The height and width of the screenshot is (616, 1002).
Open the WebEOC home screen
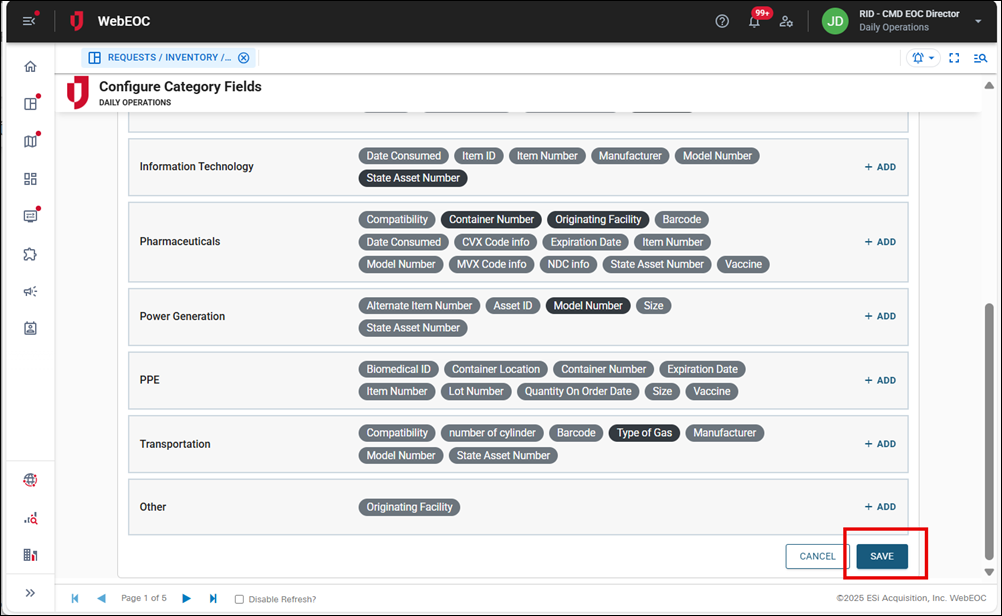point(30,66)
